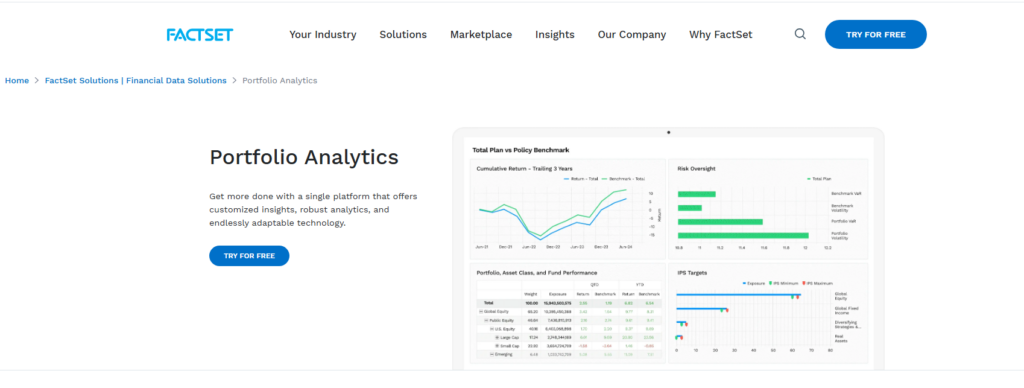Image resolution: width=1024 pixels, height=388 pixels.
Task: Click the Risk Oversight panel title
Action: [x=696, y=169]
